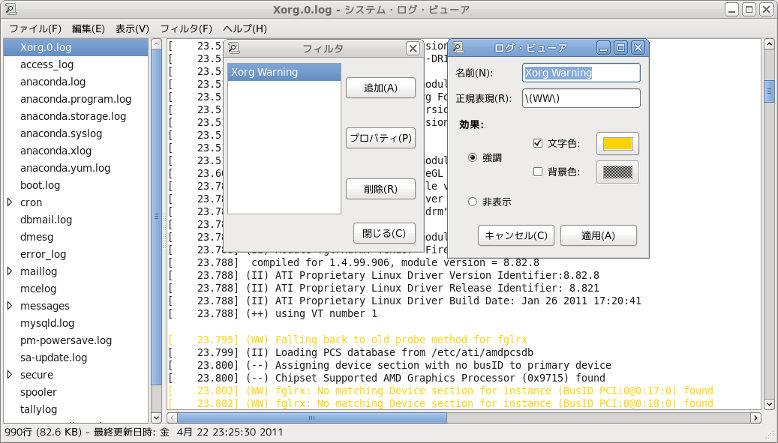Click the log pane scrollbar's up arrow
Image resolution: width=778 pixels, height=443 pixels.
[x=770, y=46]
